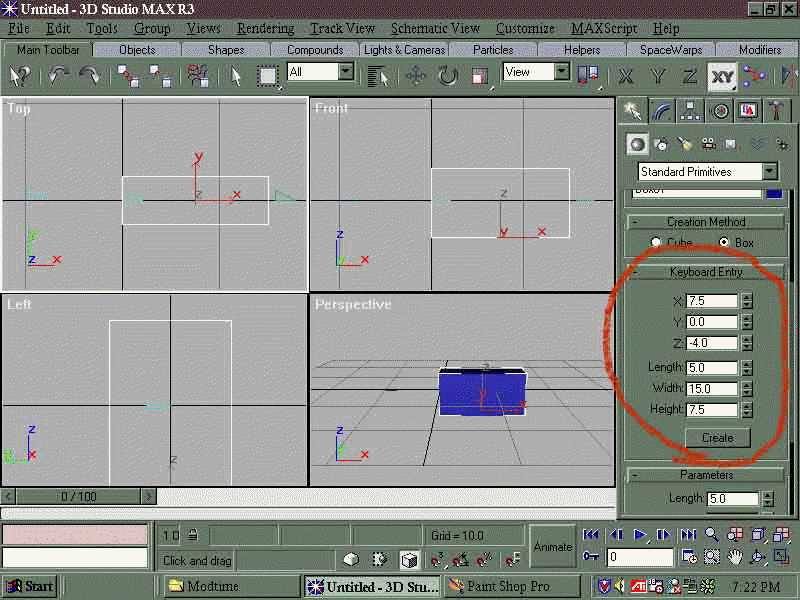Toggle the Key Mode key icon
This screenshot has width=800, height=600.
[590, 556]
